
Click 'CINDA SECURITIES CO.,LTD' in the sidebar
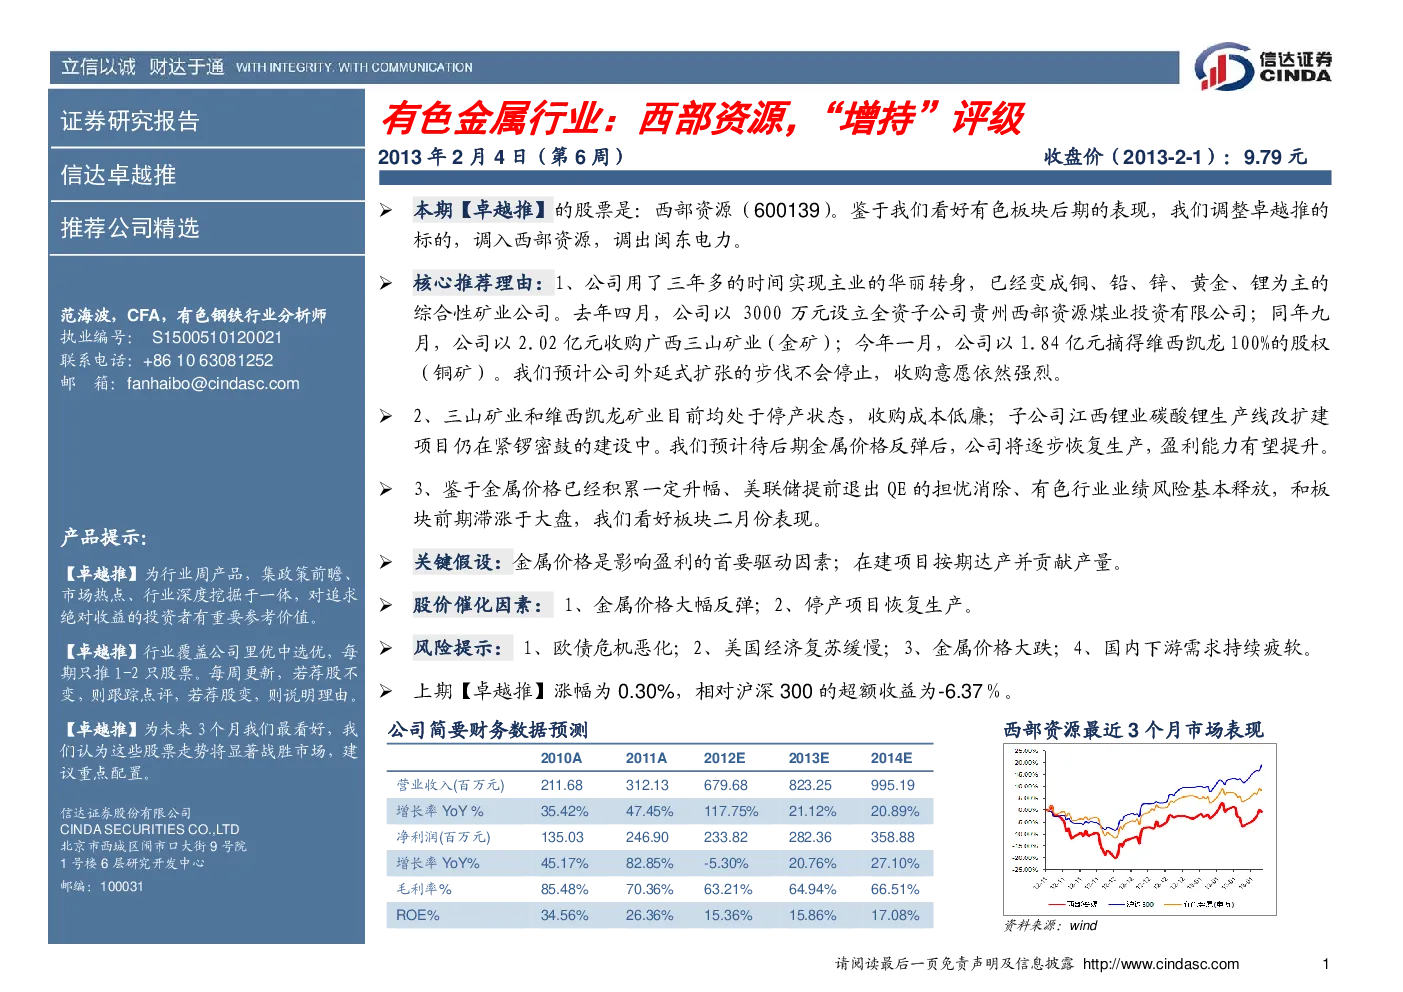150,829
